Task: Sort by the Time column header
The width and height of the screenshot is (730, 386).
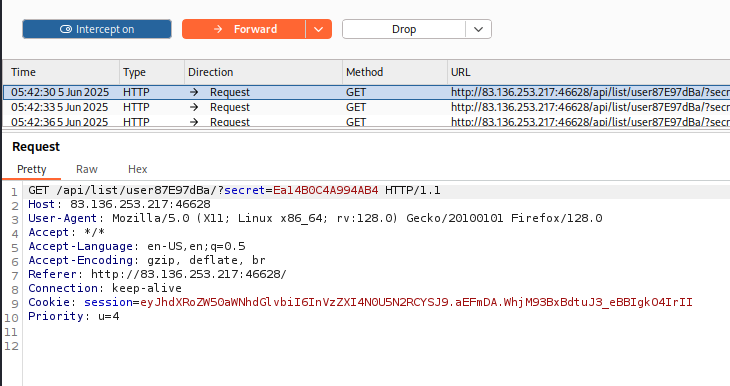Action: click(x=61, y=72)
